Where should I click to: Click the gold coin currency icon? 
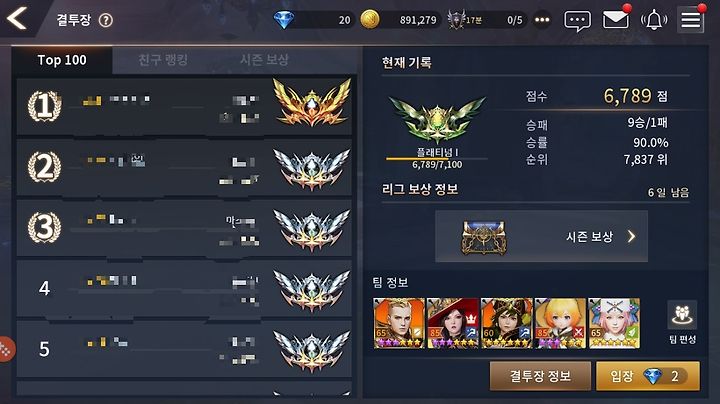point(370,20)
